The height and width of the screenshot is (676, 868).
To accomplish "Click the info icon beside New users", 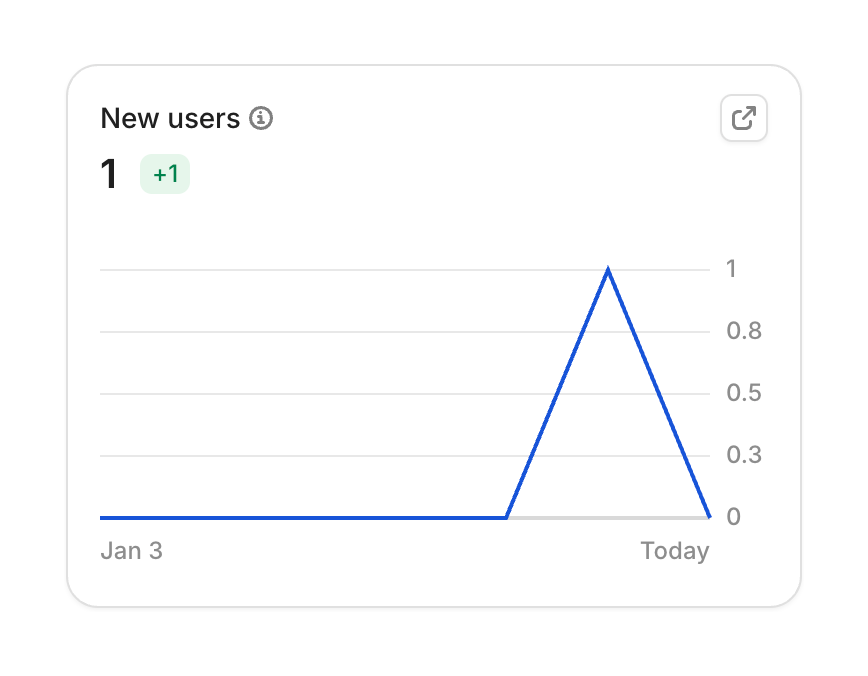I will (x=261, y=118).
